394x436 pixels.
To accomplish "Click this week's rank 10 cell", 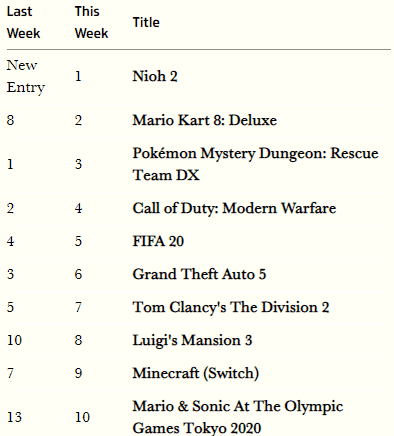I will [x=82, y=417].
